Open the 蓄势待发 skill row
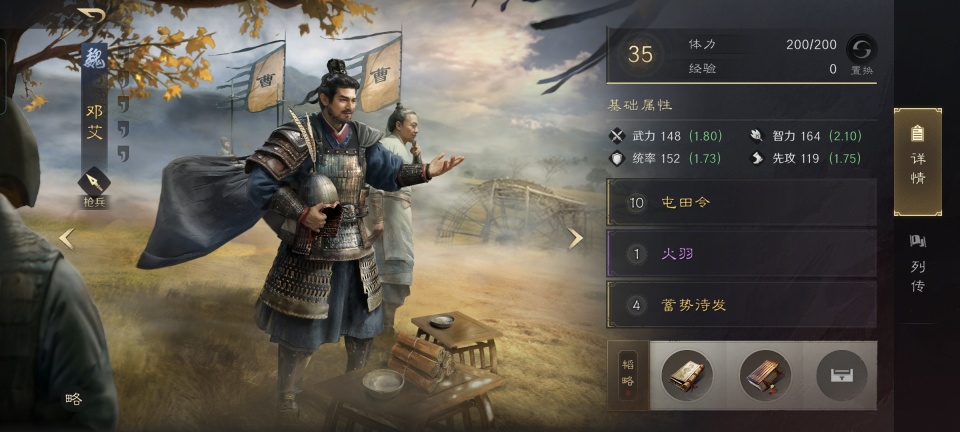The image size is (960, 432). [741, 305]
